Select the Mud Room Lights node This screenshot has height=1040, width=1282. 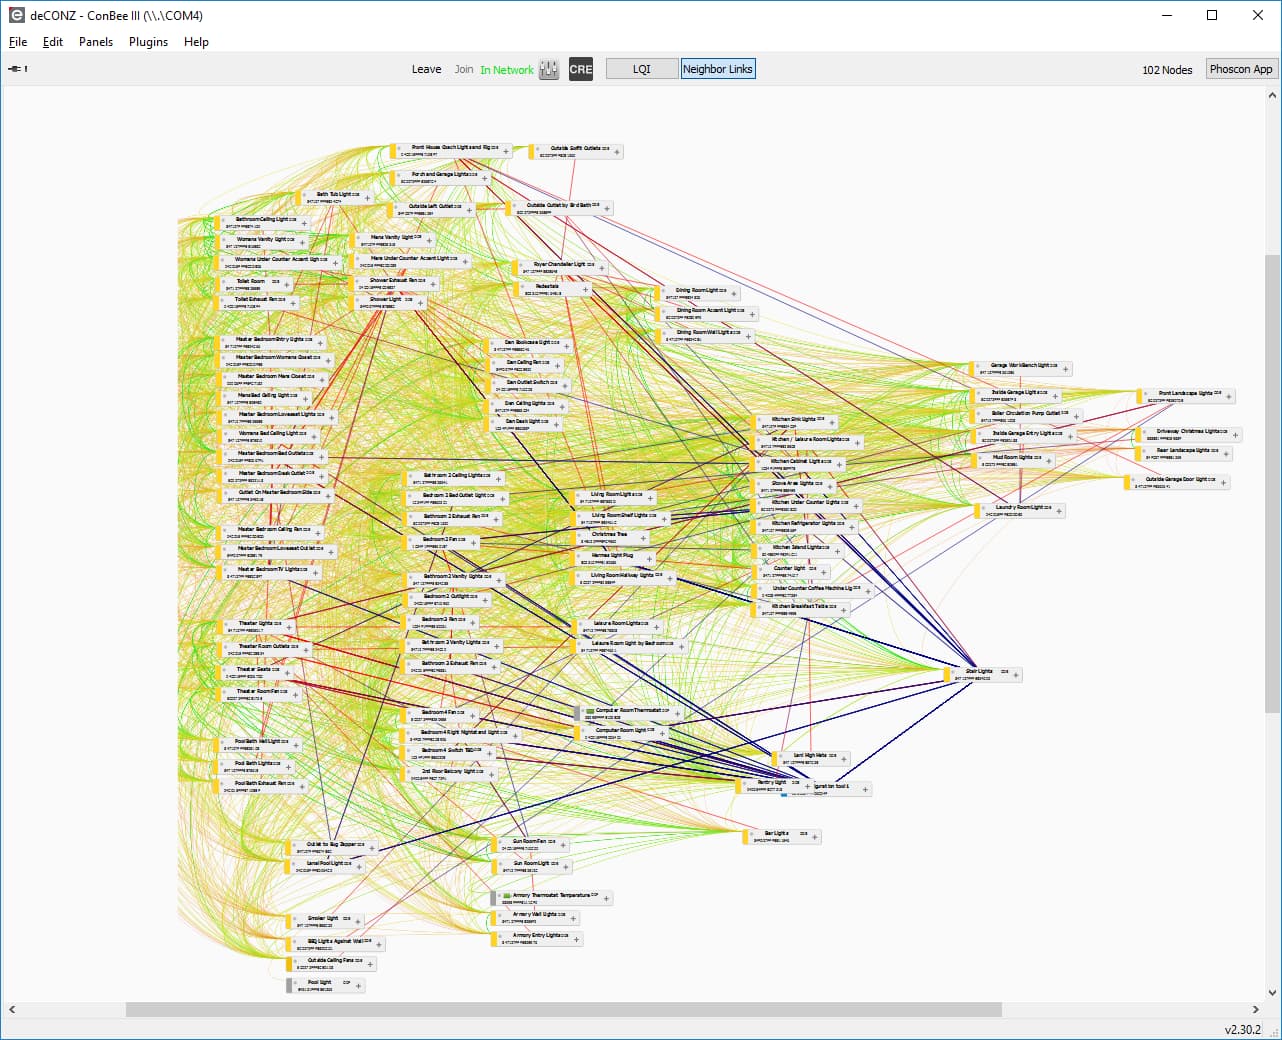tap(1011, 461)
